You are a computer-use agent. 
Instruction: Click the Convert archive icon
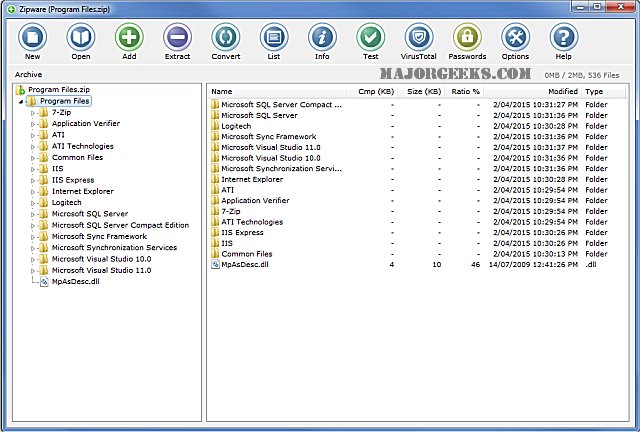point(226,38)
